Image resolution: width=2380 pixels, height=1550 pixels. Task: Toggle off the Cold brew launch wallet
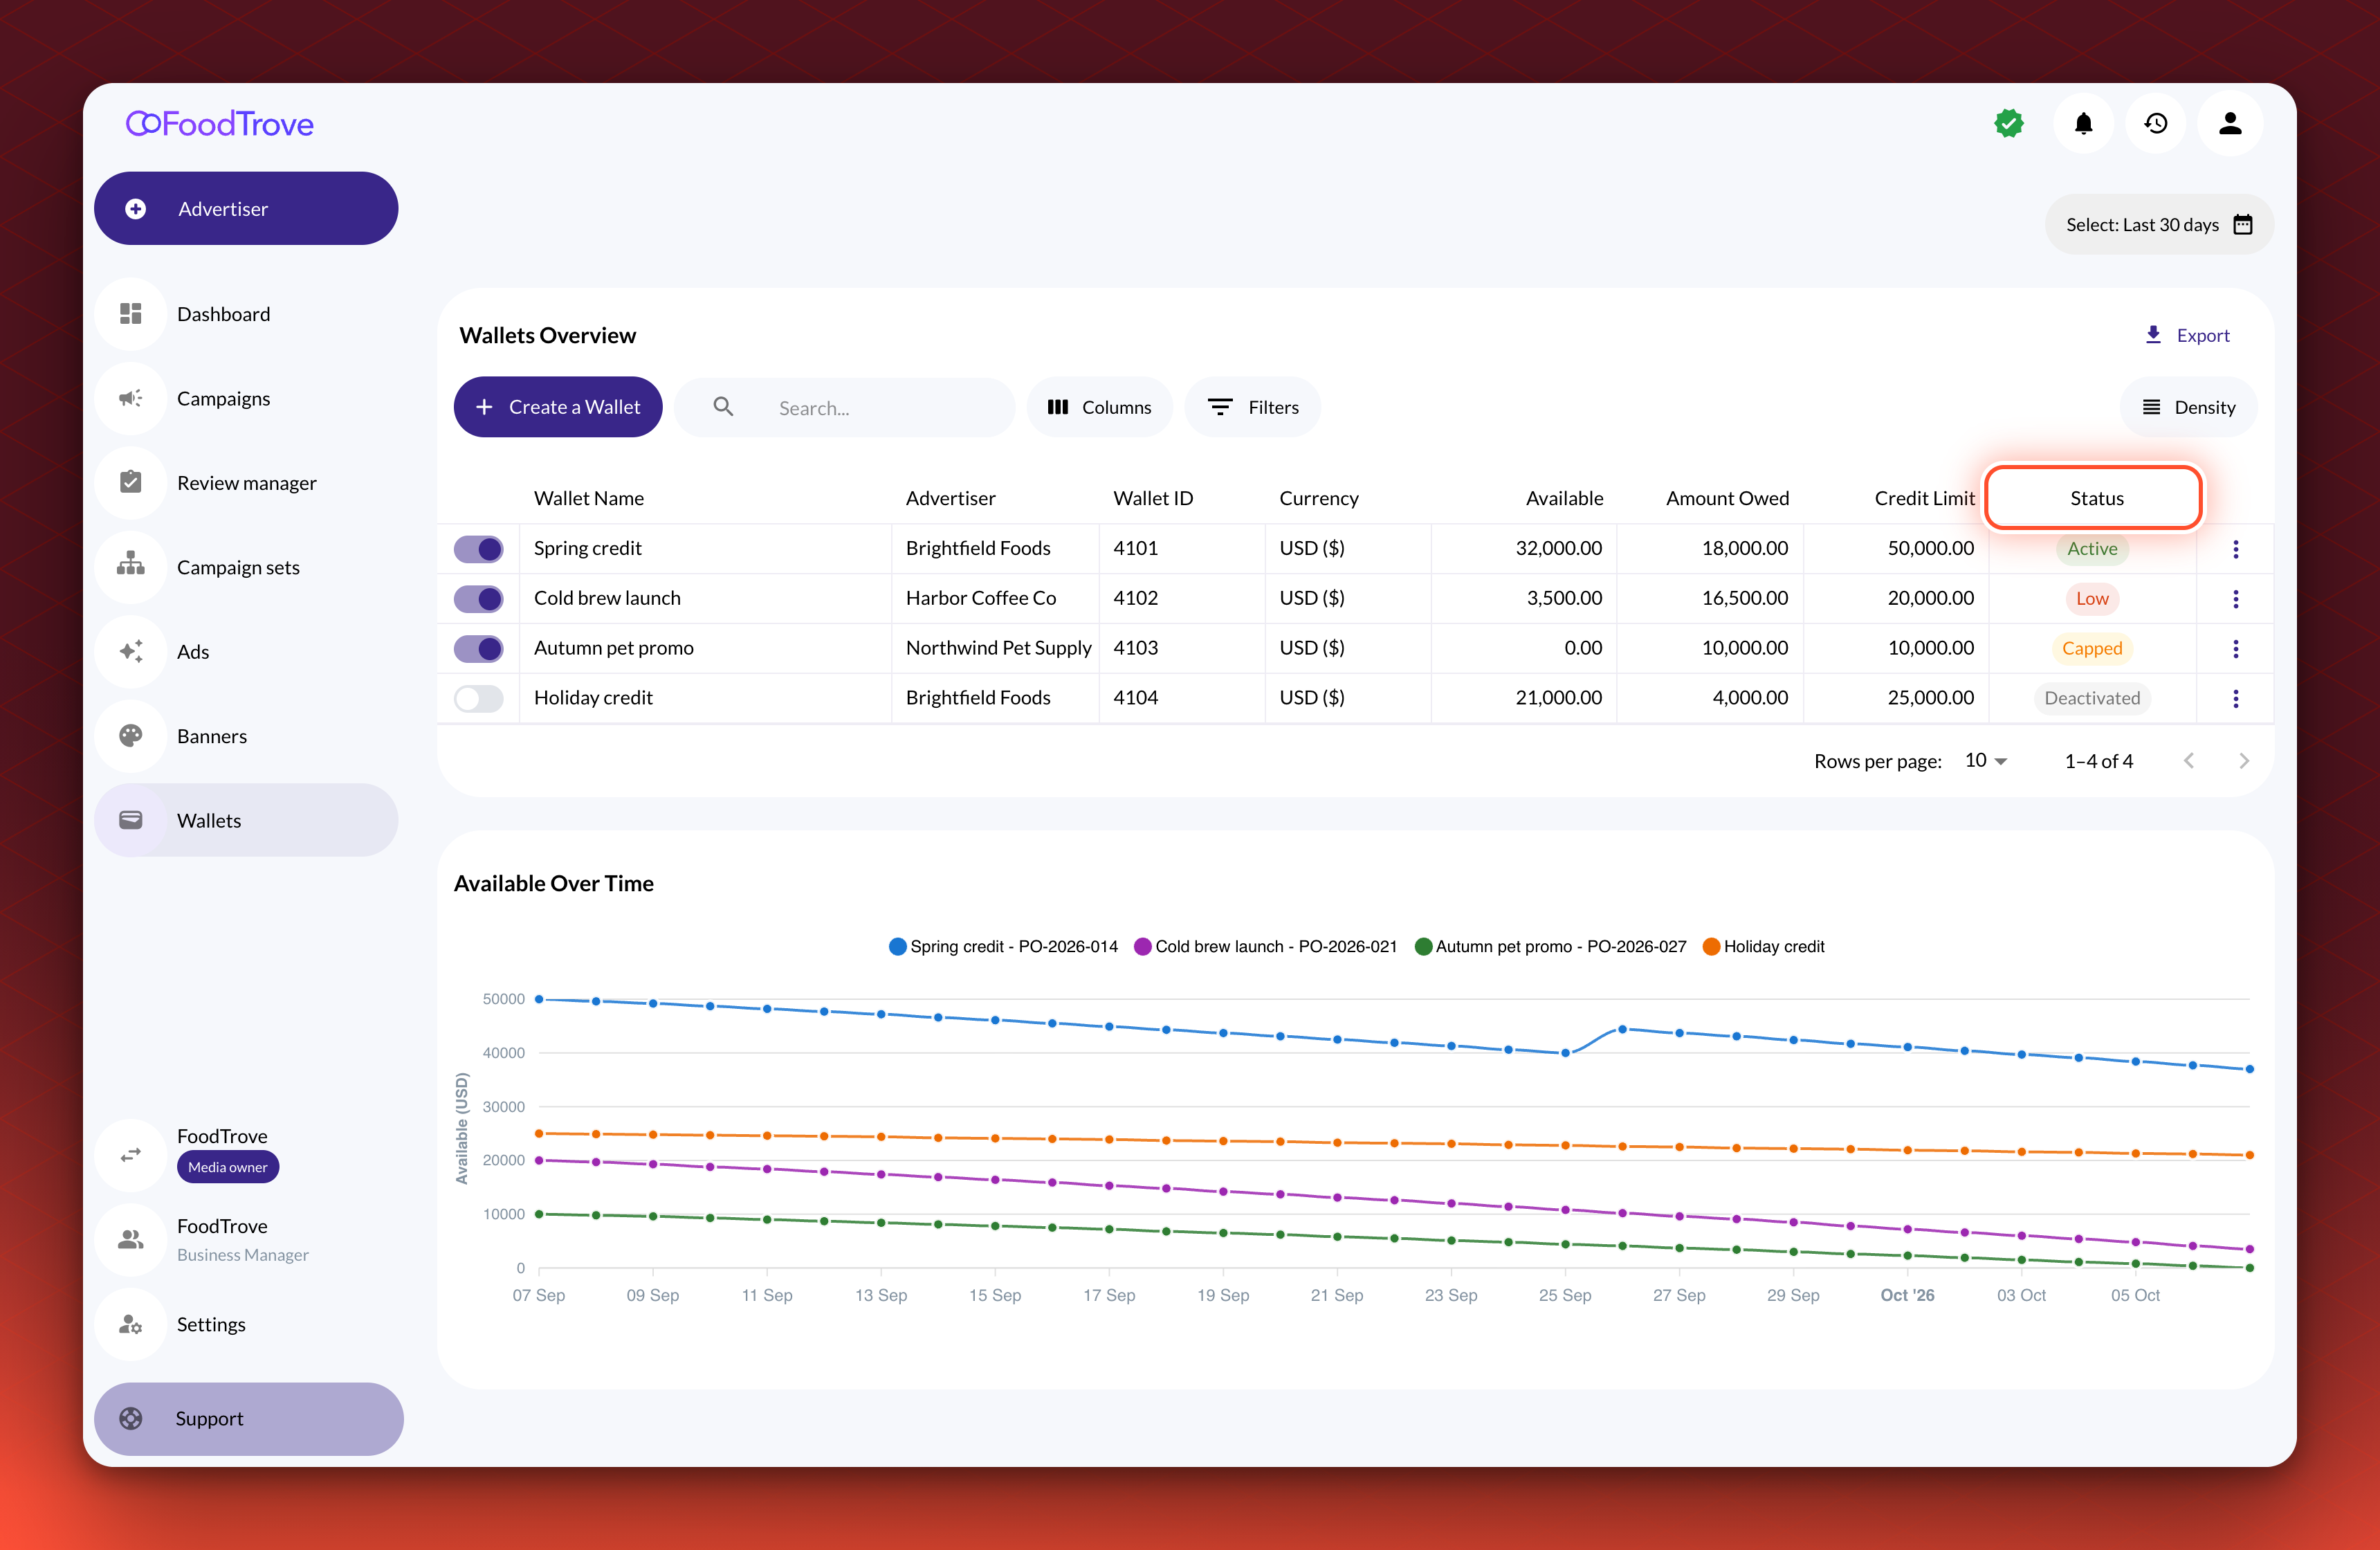(479, 599)
